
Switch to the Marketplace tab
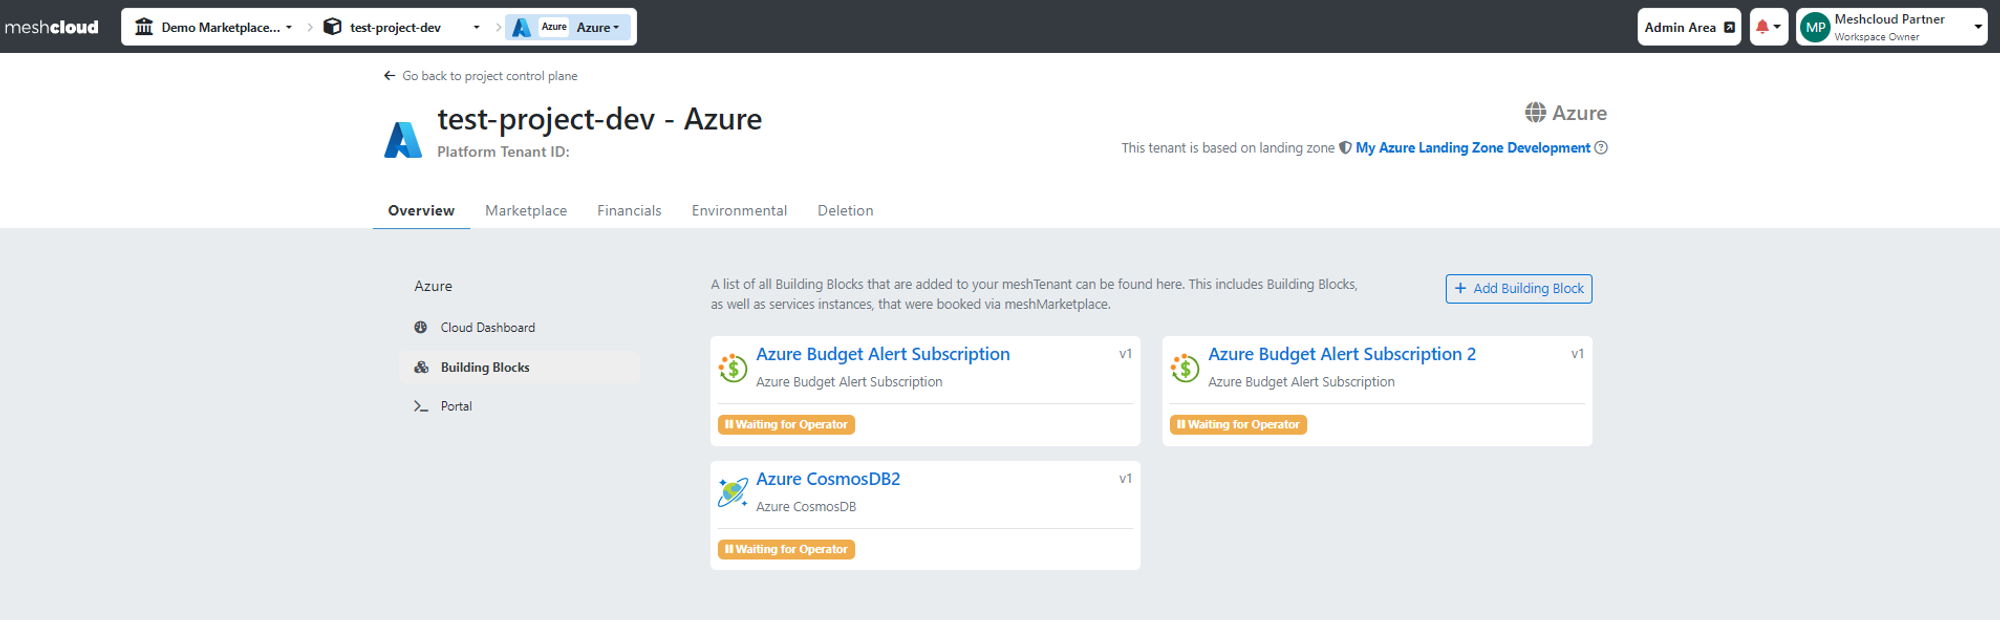526,211
